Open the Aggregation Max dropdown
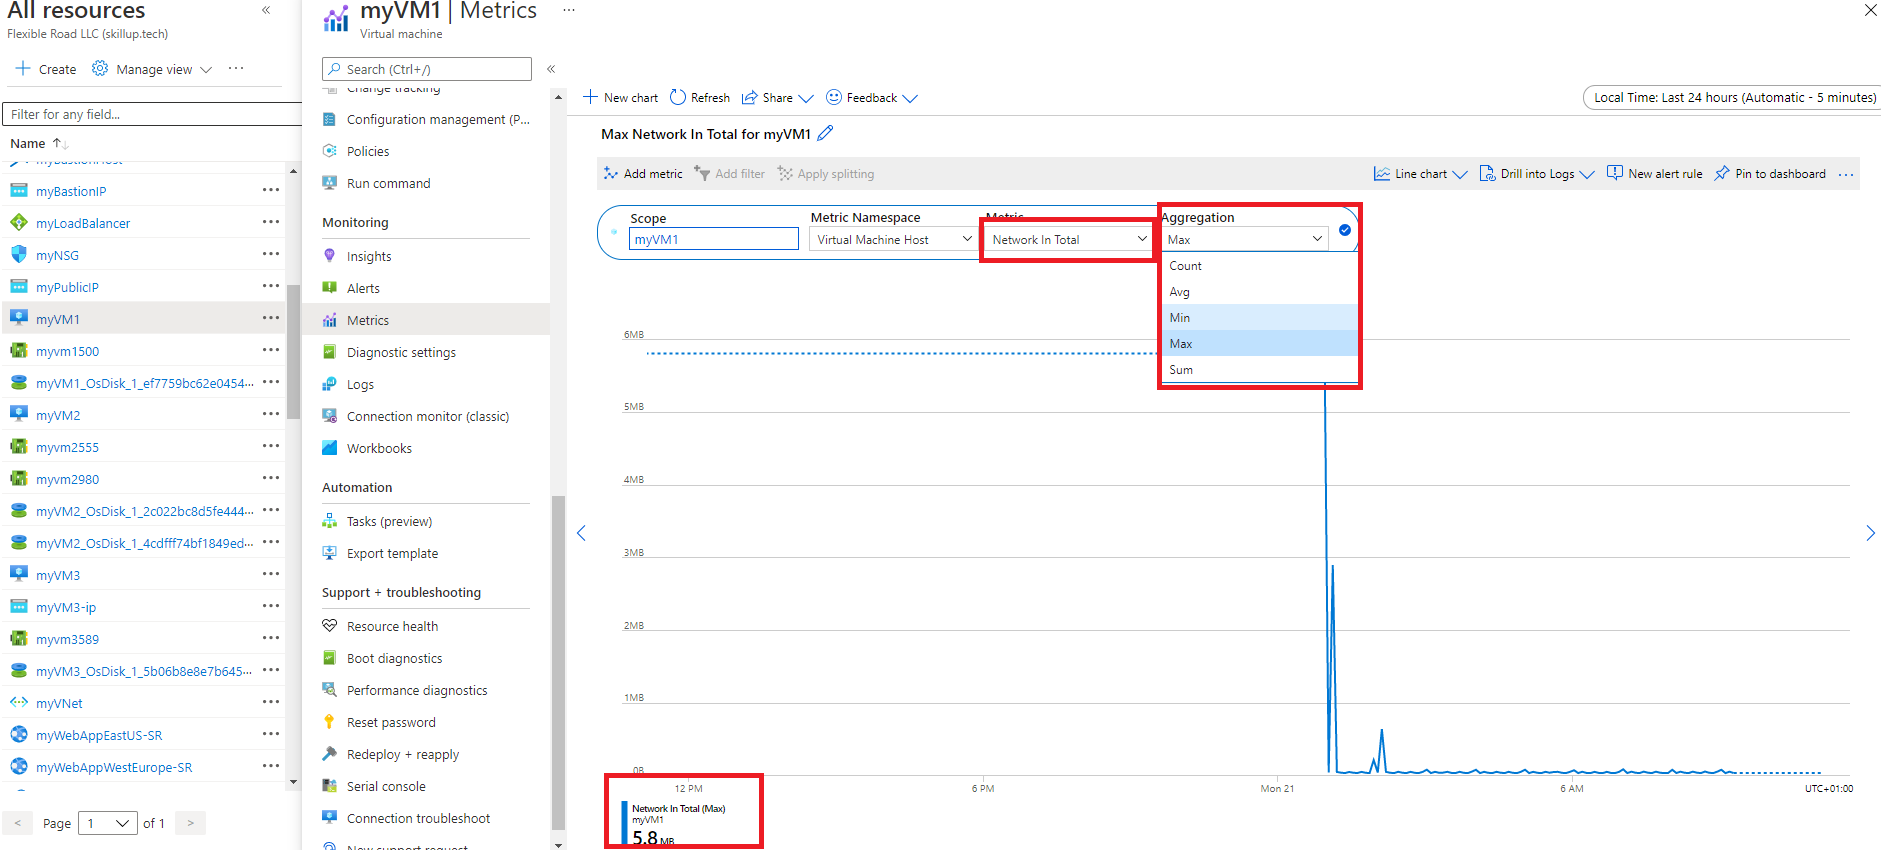The height and width of the screenshot is (850, 1881). 1245,239
